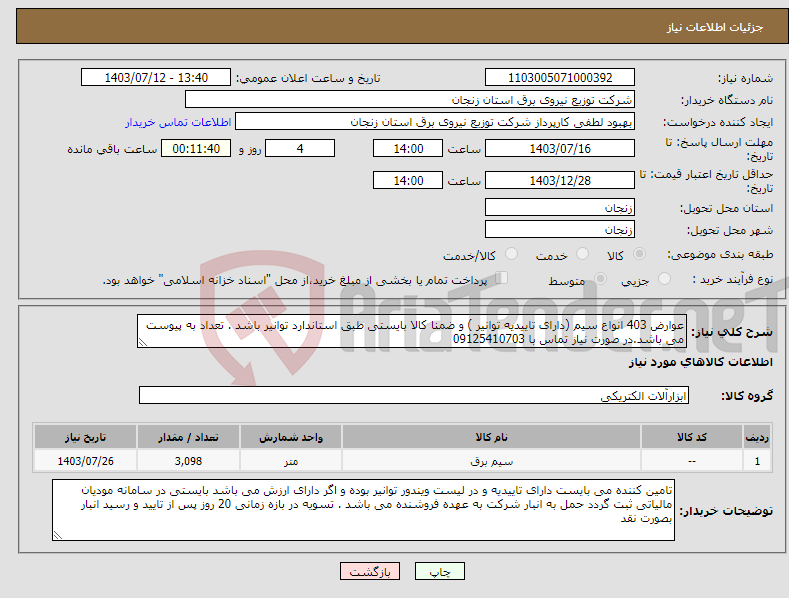
Task: Click the general need description text area
Action: tap(412, 331)
